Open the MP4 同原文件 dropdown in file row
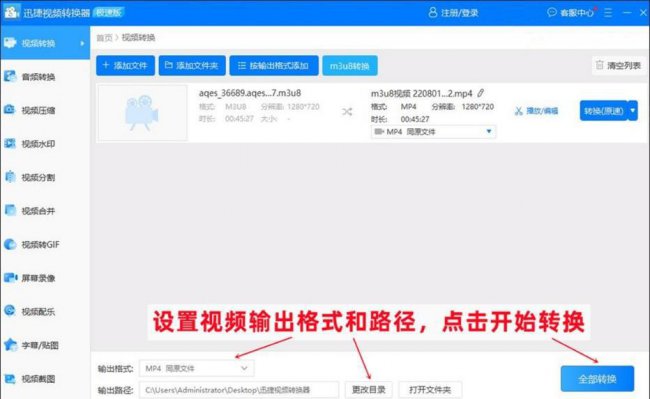Screen dimensions: 650x399 [x=433, y=132]
